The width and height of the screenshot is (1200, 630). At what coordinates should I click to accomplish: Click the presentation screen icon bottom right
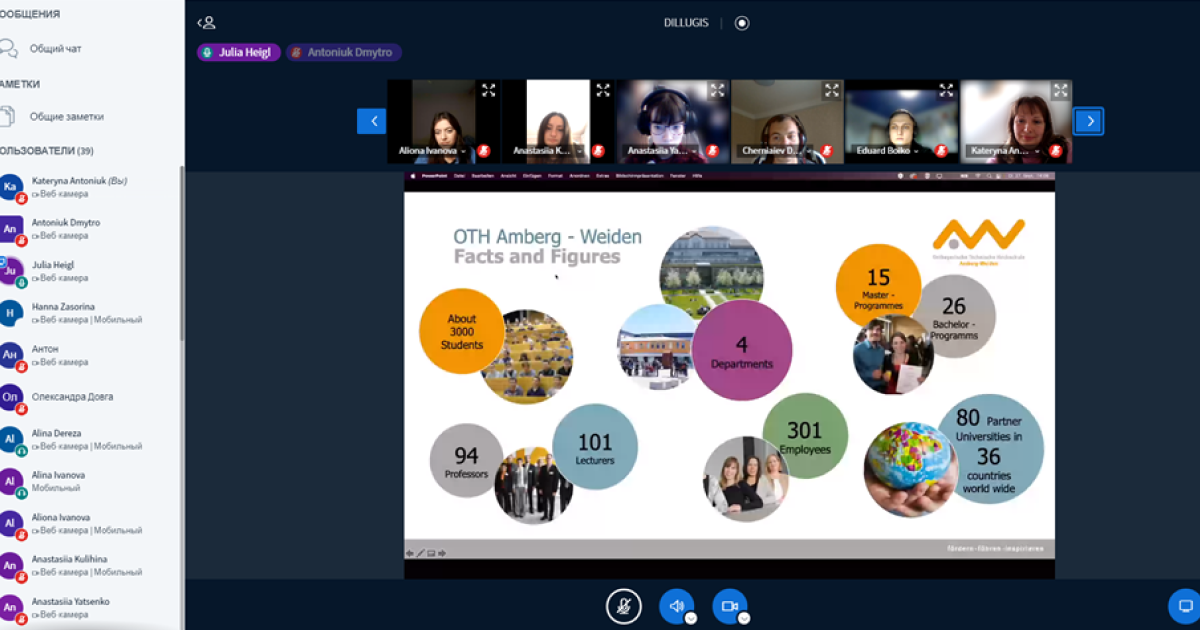click(x=1184, y=606)
